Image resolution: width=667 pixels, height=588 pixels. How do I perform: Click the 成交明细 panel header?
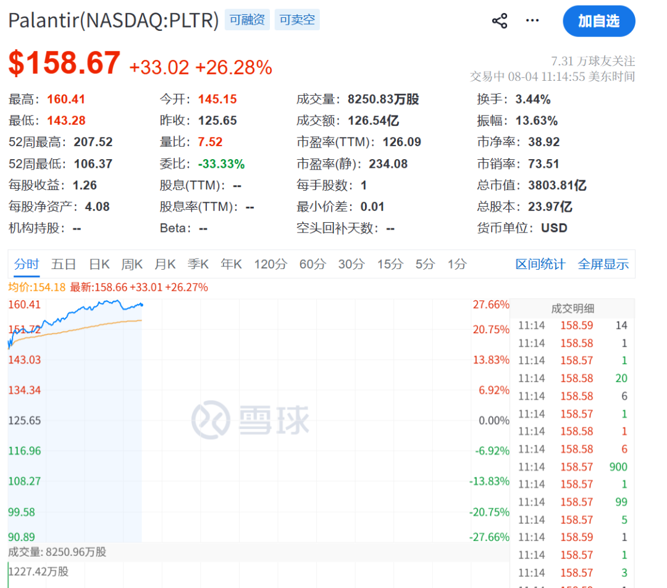point(573,308)
